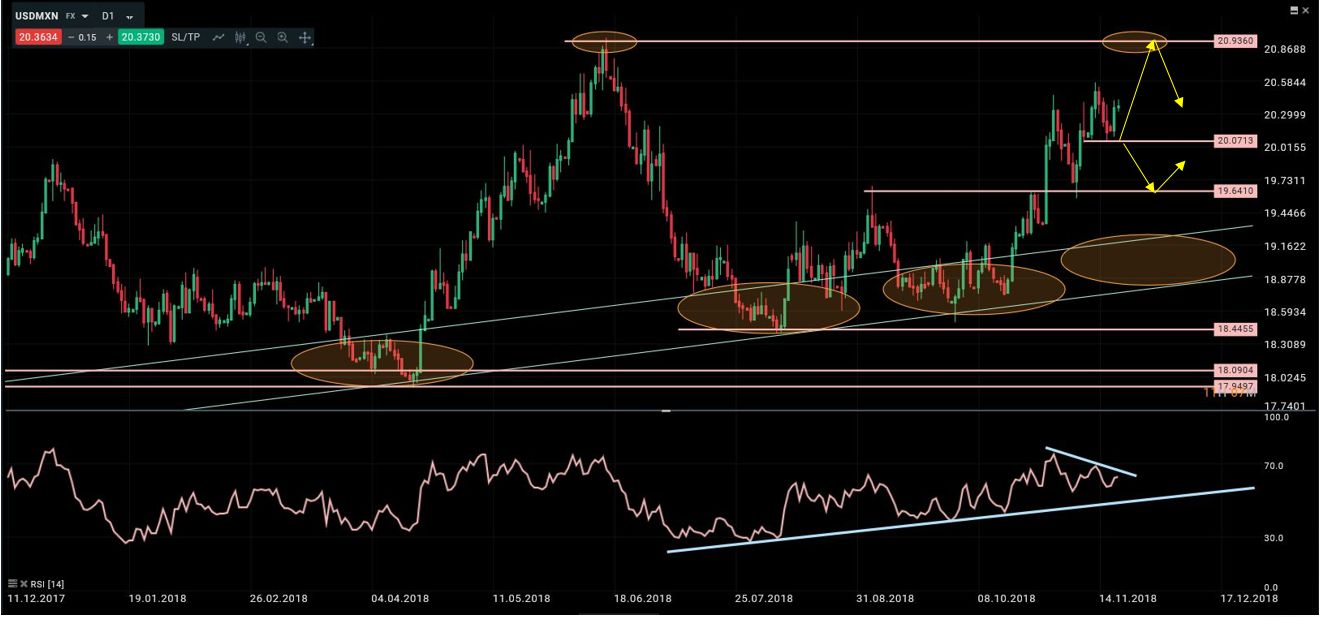Click the 30.0 RSI scale value

click(x=1276, y=538)
